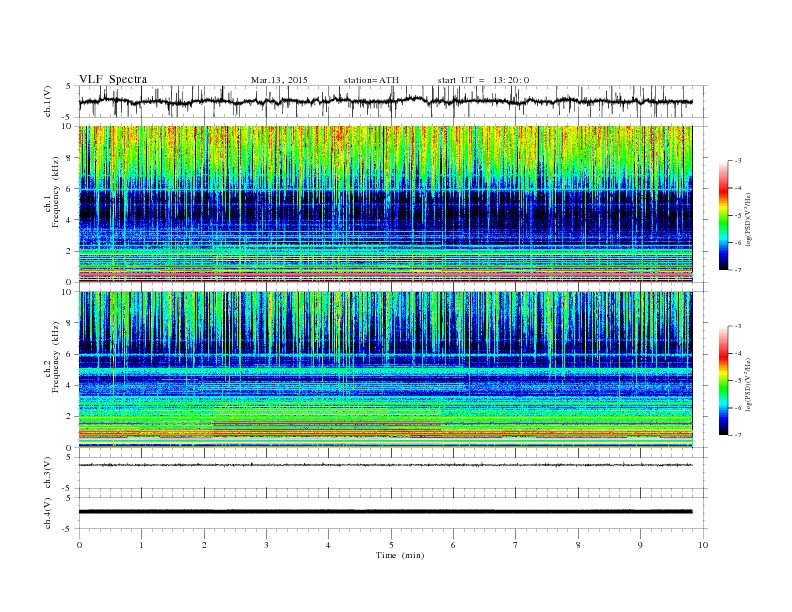Viewport: 792px width, 612px height.
Task: Click the 'Time (min)' x-axis label
Action: tap(400, 555)
